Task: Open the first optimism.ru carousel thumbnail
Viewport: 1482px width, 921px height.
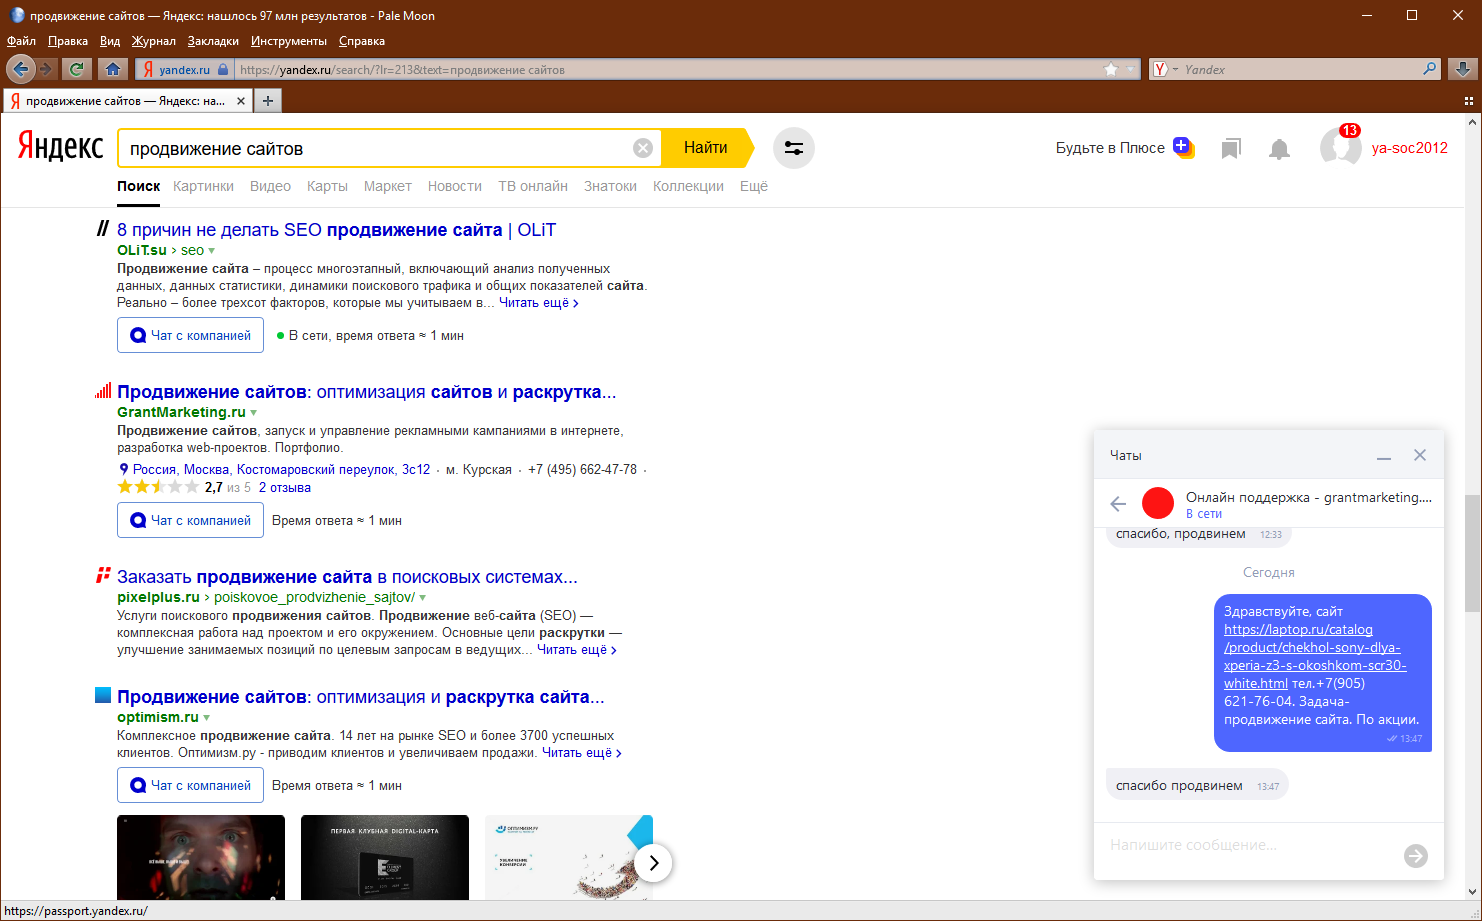Action: click(x=201, y=857)
